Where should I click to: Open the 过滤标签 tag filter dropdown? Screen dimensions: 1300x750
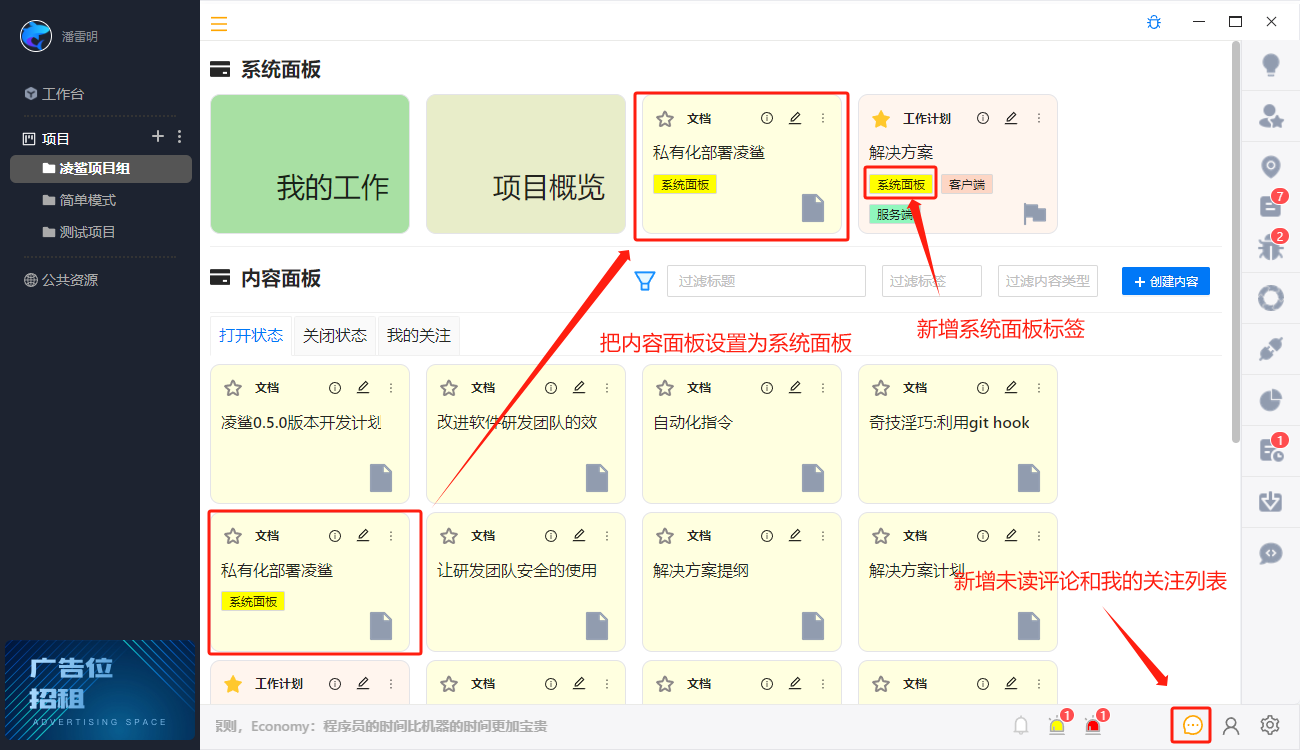(932, 281)
